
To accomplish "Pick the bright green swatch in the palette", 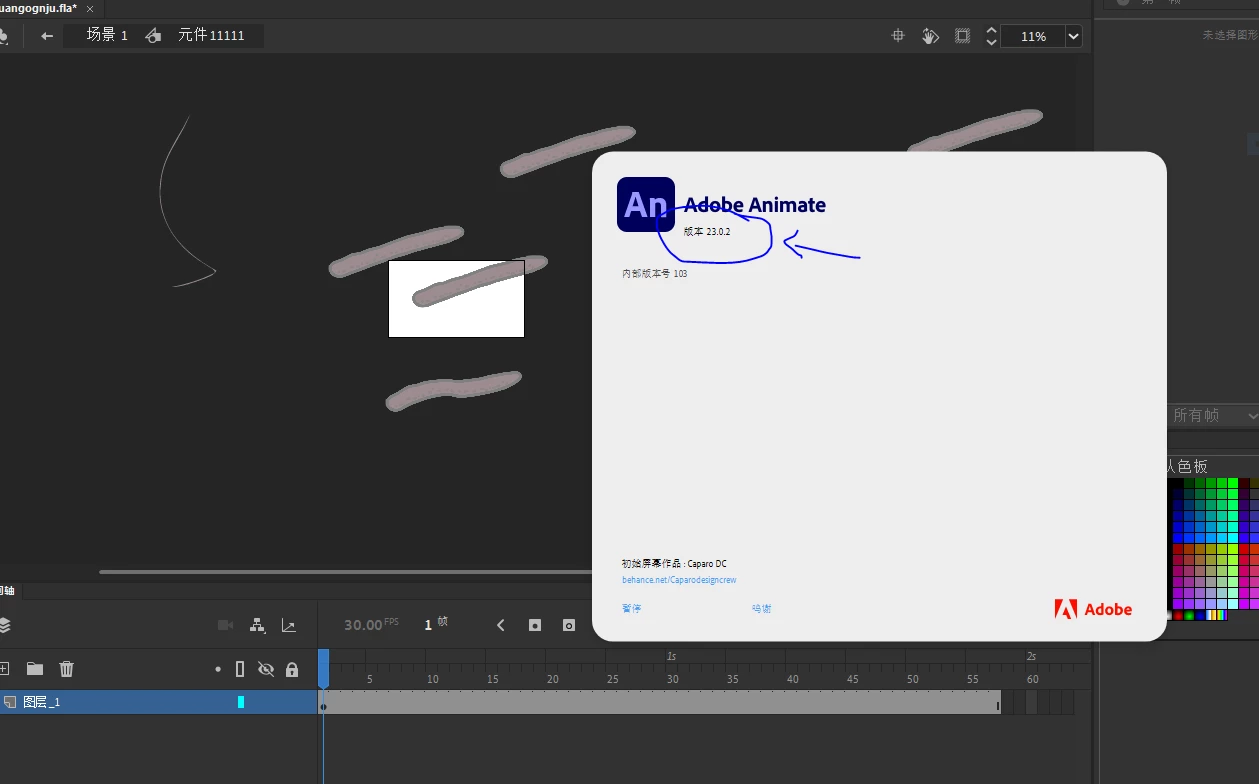I will 1233,483.
